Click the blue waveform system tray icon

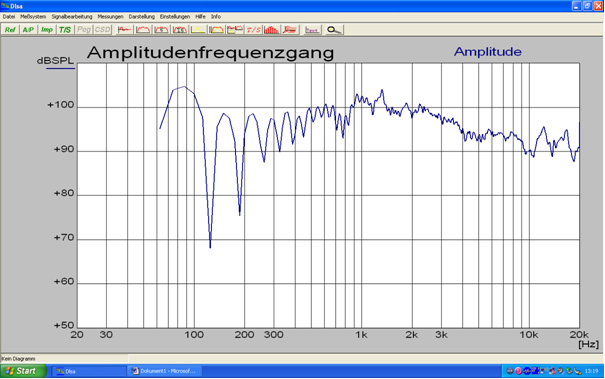(527, 371)
